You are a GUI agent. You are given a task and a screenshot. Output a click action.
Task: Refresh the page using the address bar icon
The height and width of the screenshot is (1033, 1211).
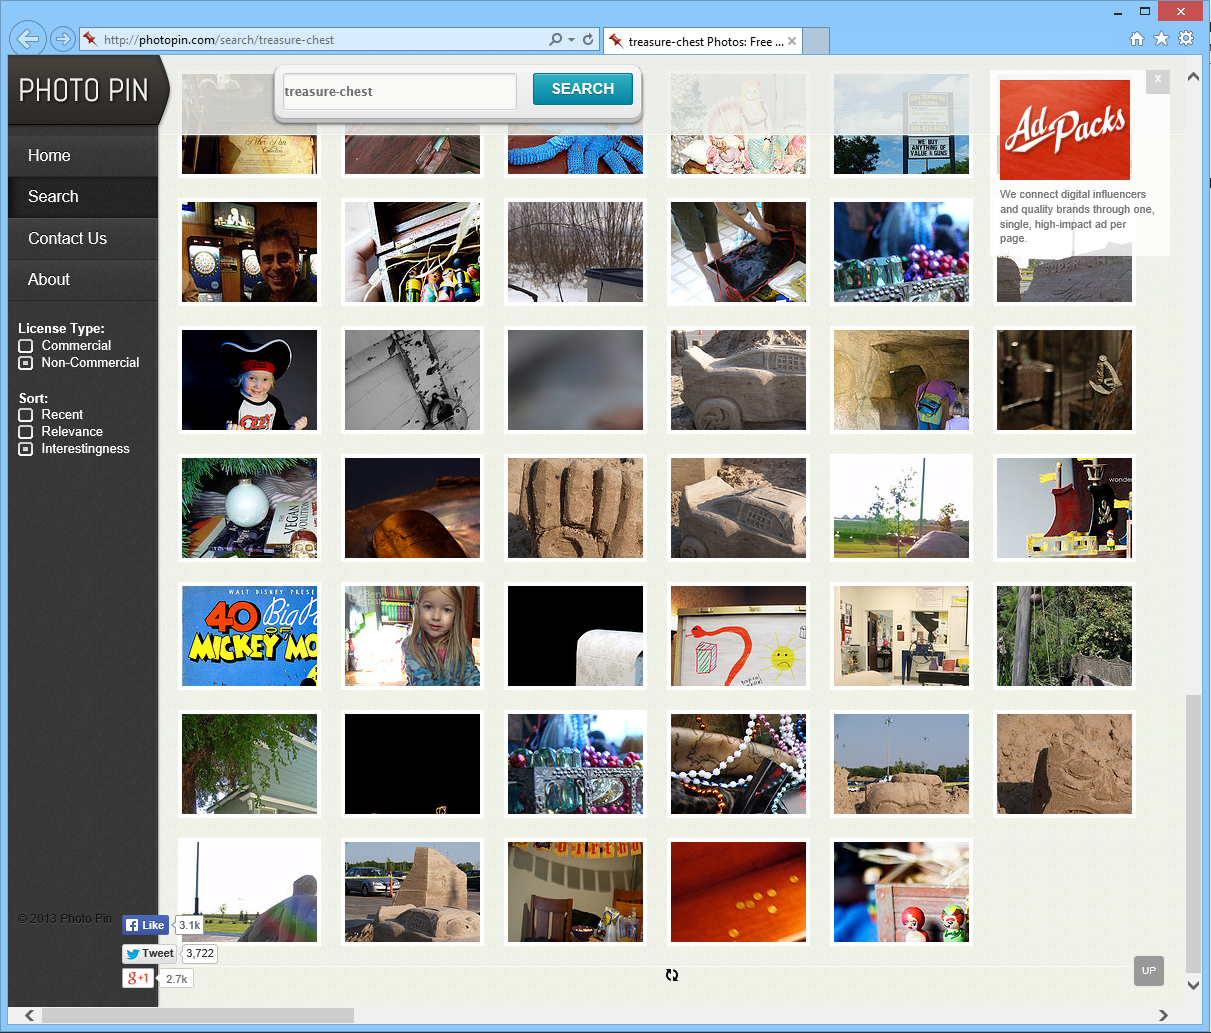(588, 40)
